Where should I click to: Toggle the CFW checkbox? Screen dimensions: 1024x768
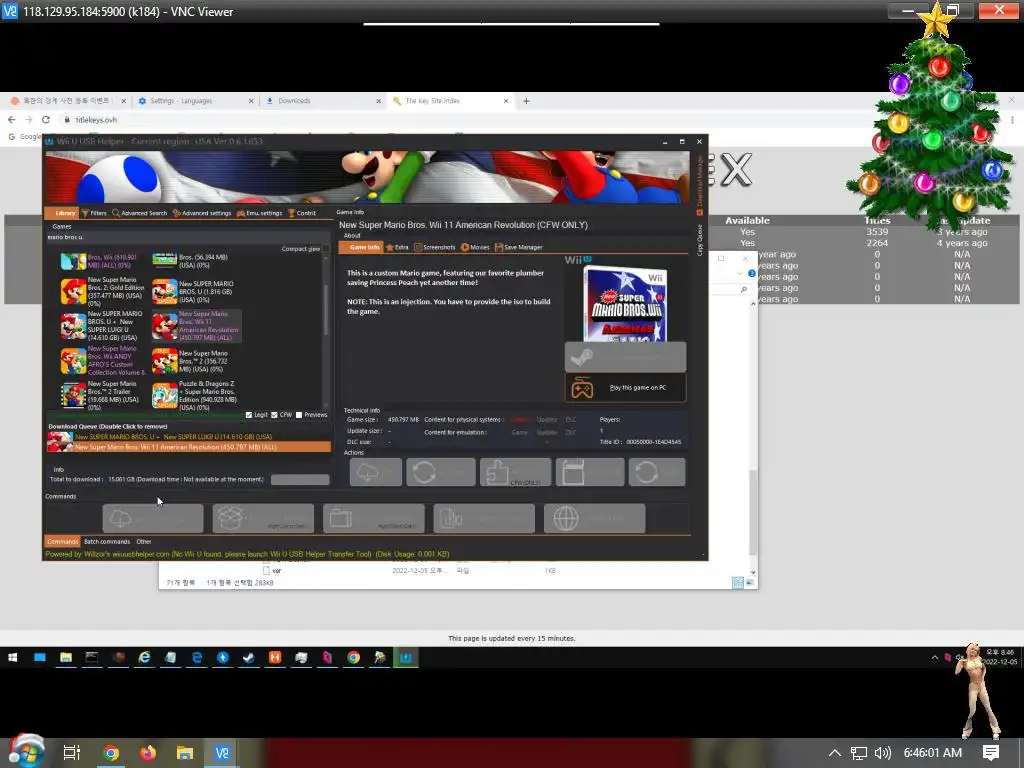[x=274, y=415]
